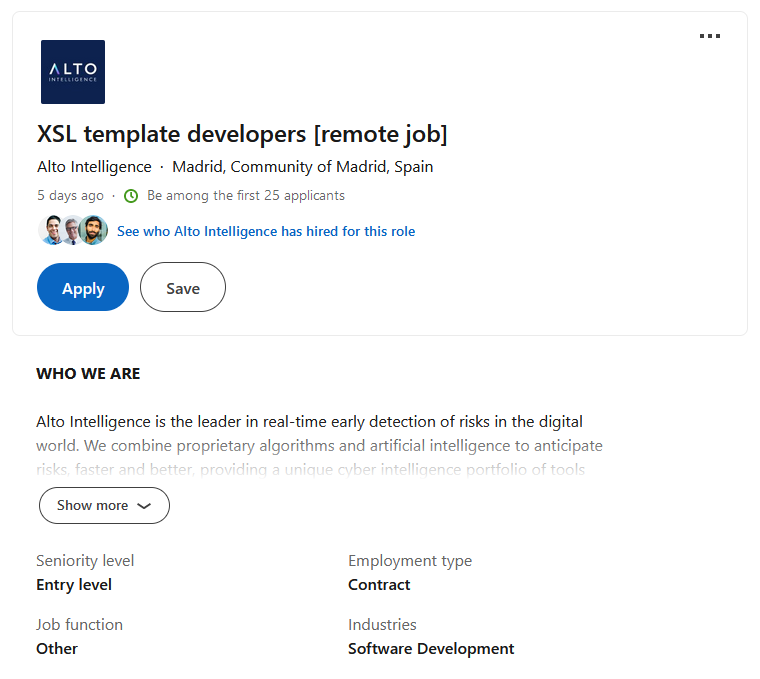Viewport: 760px width, 679px height.
Task: Click the green clock icon near applicants
Action: 130,196
